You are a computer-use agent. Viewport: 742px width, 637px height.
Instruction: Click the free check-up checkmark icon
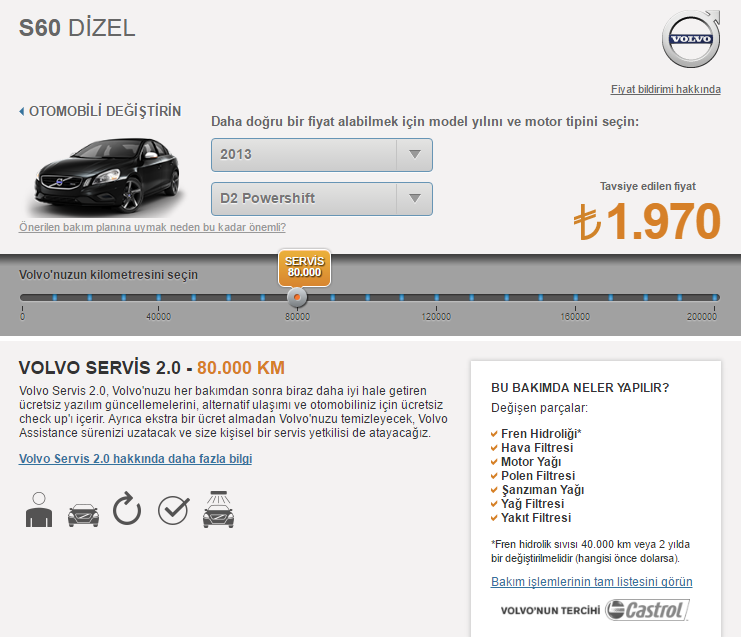174,510
